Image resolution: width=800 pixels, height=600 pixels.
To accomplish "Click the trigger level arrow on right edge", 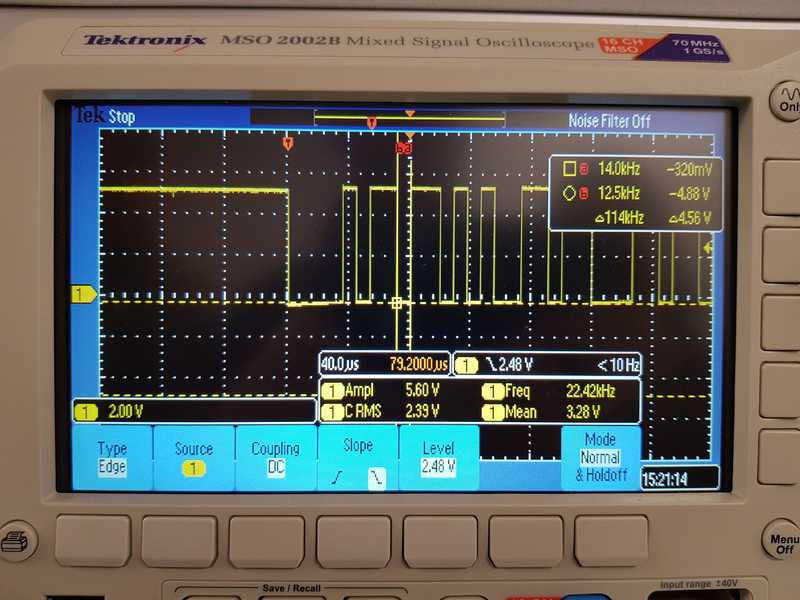I will pos(708,248).
